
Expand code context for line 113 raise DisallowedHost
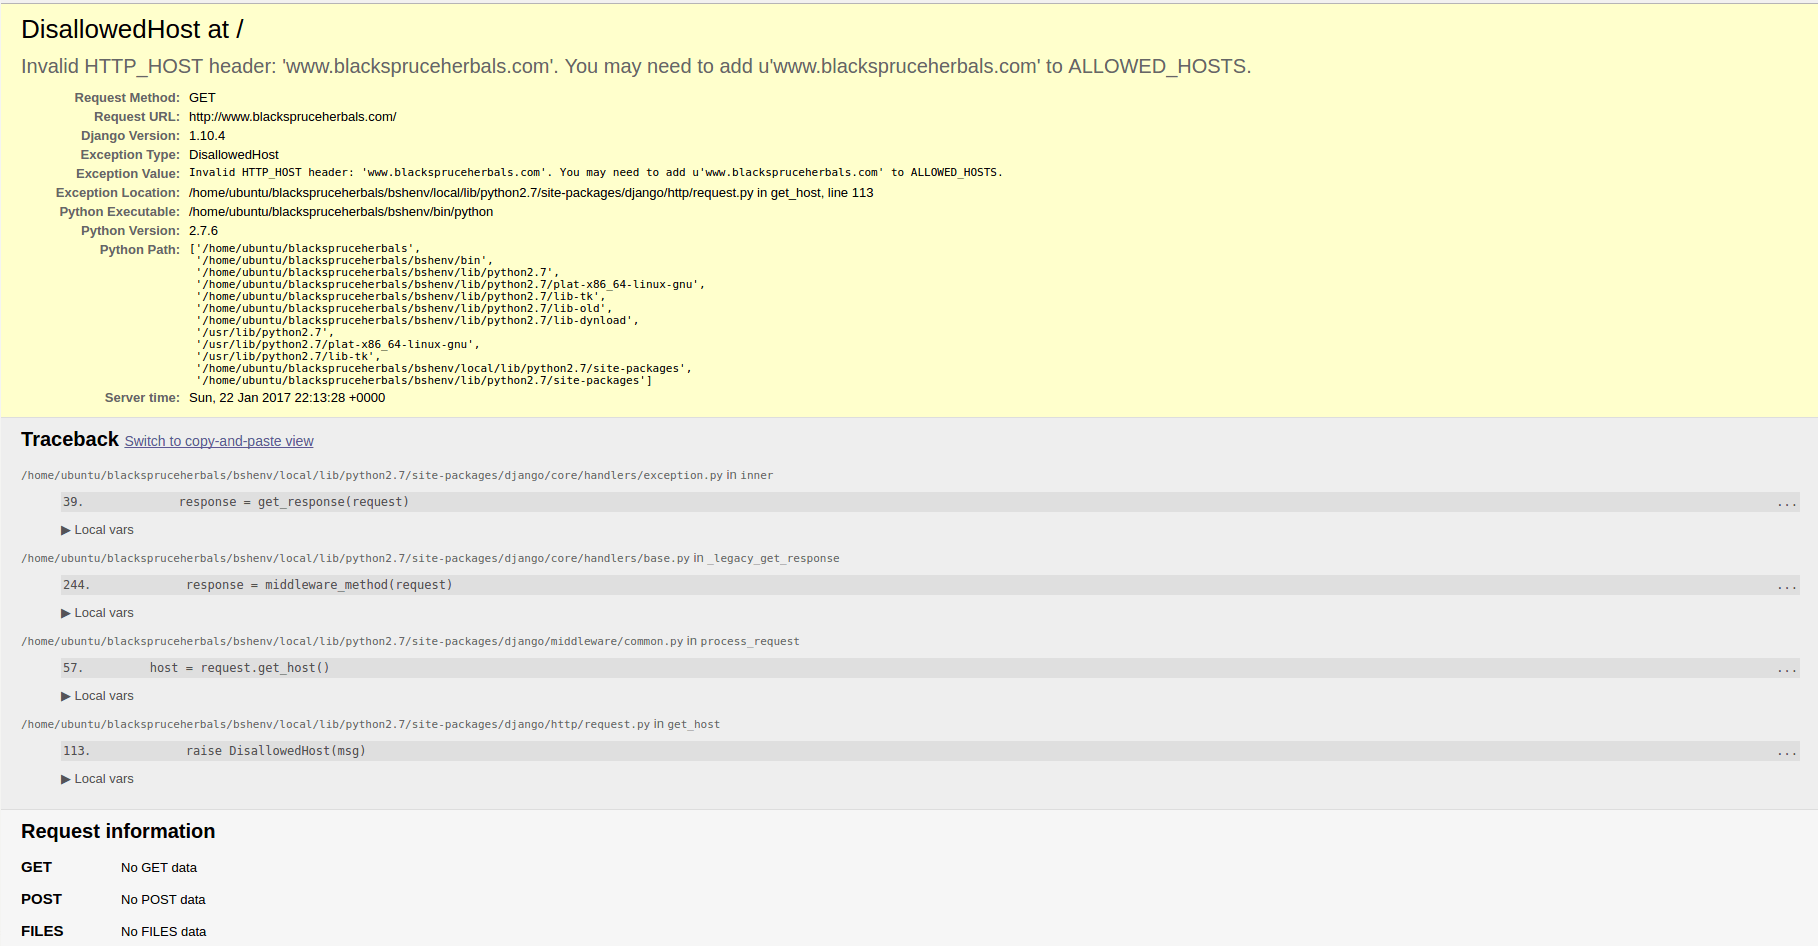pyautogui.click(x=930, y=751)
